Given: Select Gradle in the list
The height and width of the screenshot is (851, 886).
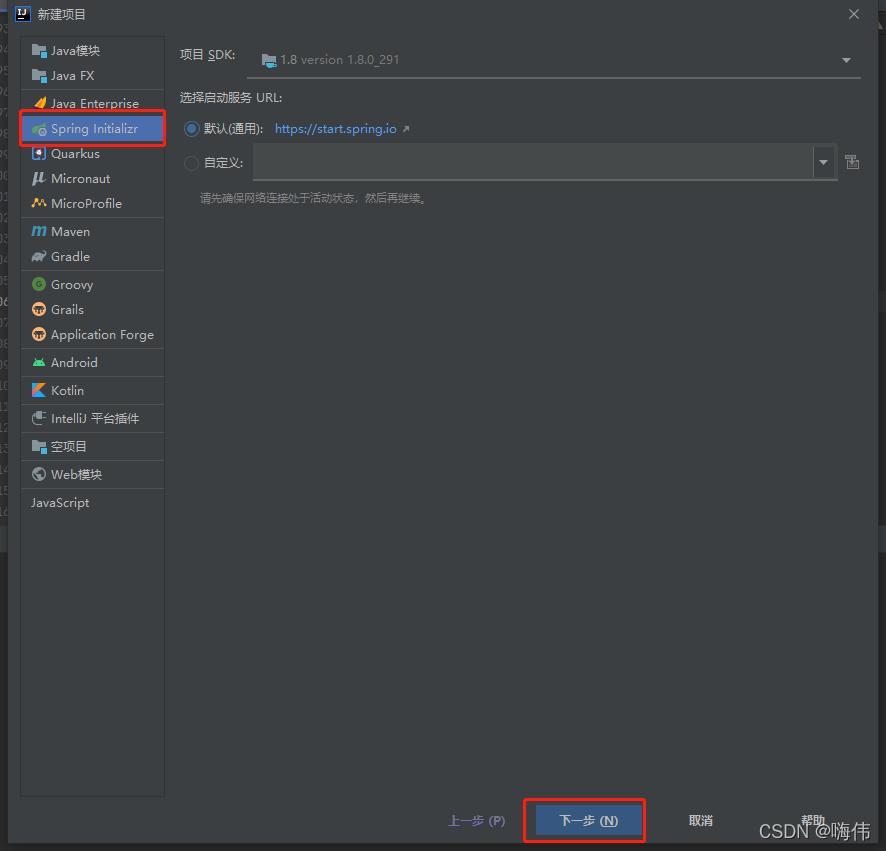Looking at the screenshot, I should click(x=92, y=257).
